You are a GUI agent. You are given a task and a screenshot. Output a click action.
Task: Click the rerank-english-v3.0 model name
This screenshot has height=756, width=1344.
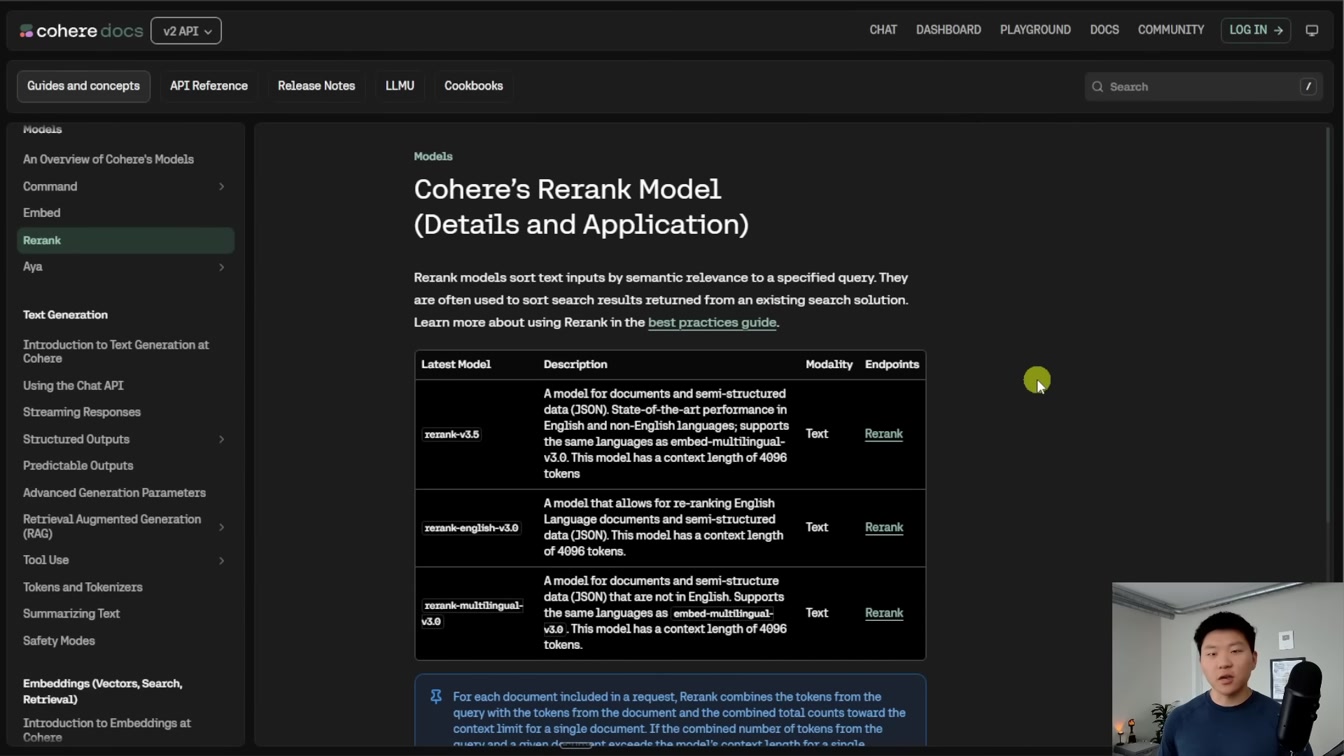coord(471,528)
